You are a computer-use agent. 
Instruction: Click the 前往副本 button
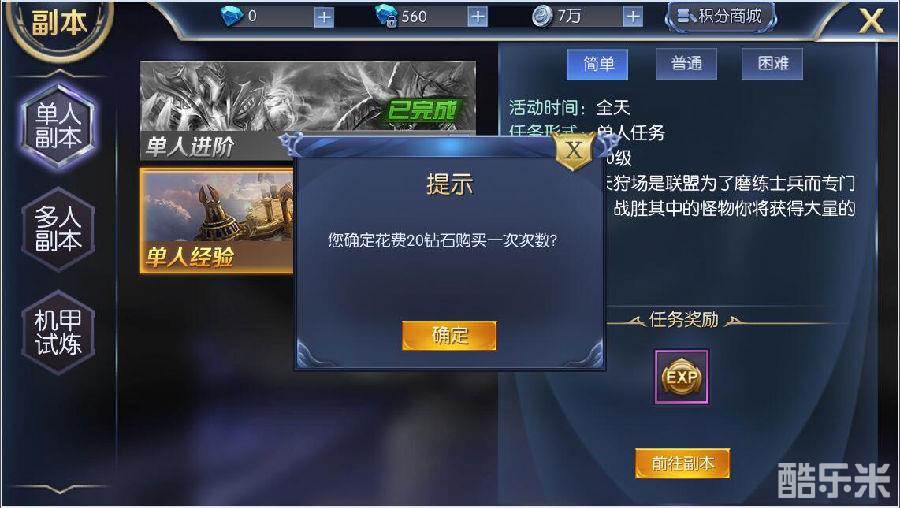[x=682, y=463]
